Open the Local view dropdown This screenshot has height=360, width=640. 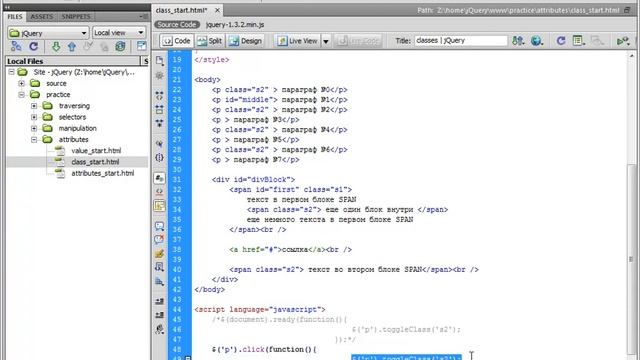click(119, 33)
